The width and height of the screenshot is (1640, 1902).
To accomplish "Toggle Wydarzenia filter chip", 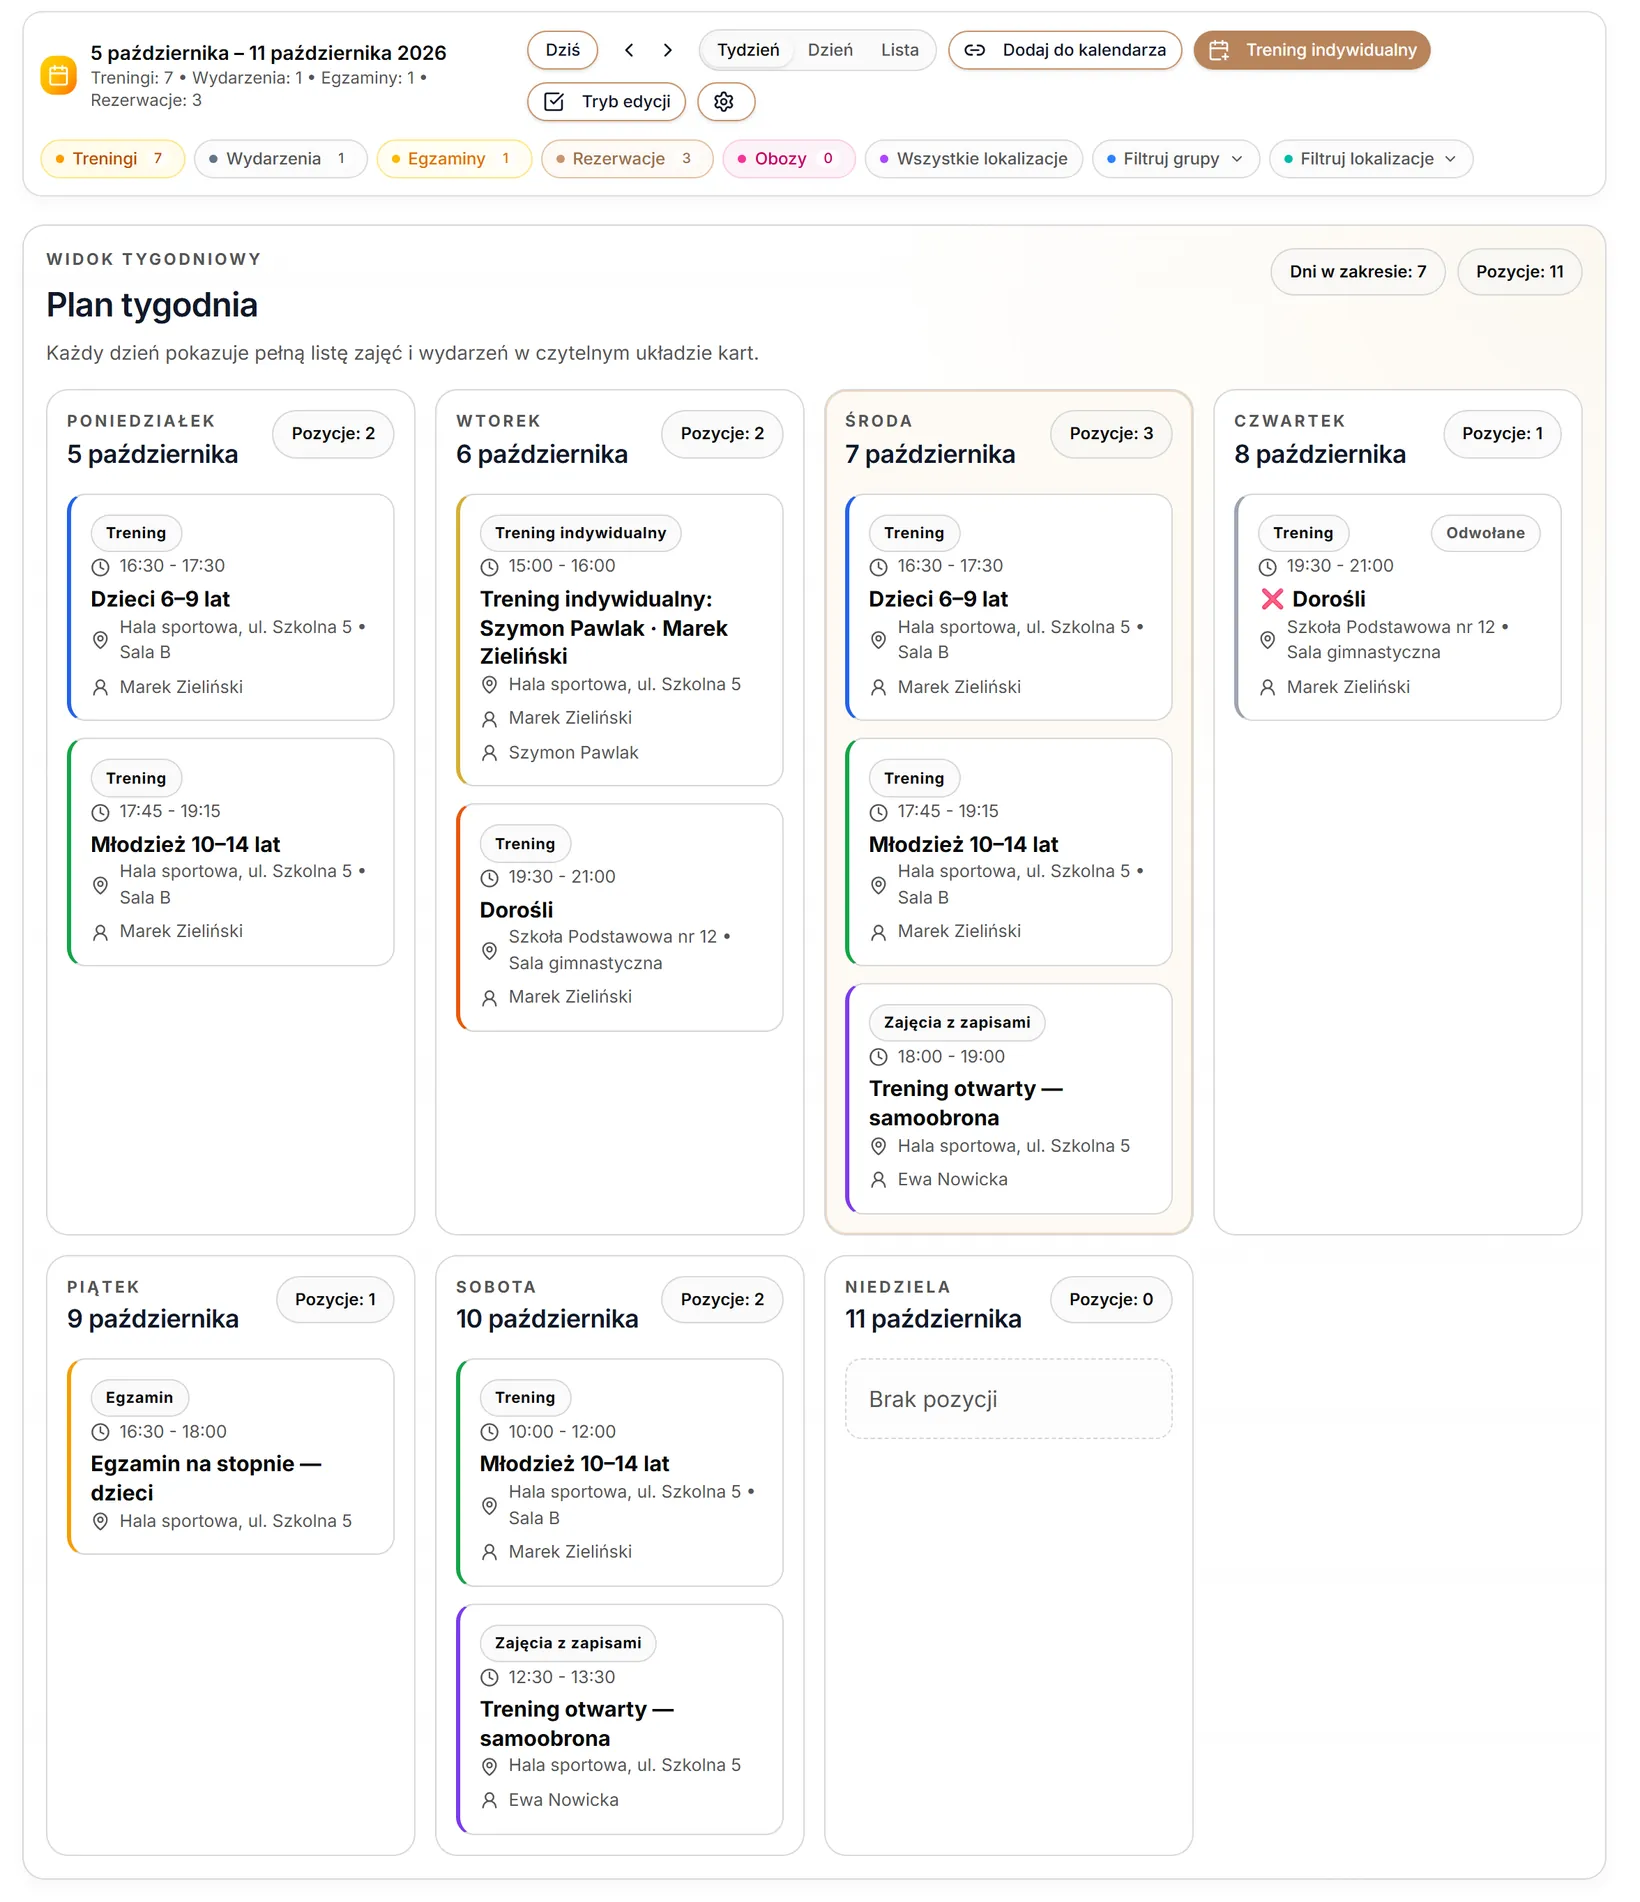I will pos(281,159).
